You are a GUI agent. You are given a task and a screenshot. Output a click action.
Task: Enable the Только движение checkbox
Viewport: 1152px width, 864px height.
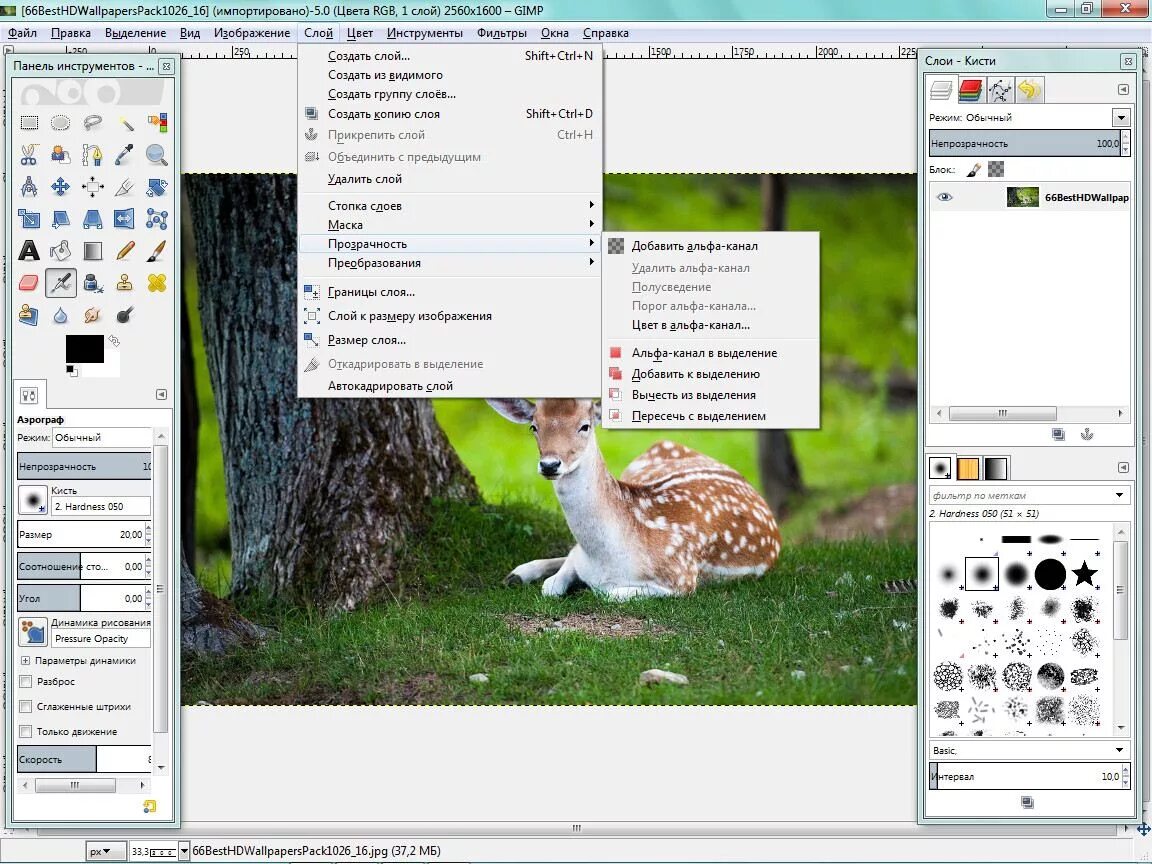coord(26,732)
